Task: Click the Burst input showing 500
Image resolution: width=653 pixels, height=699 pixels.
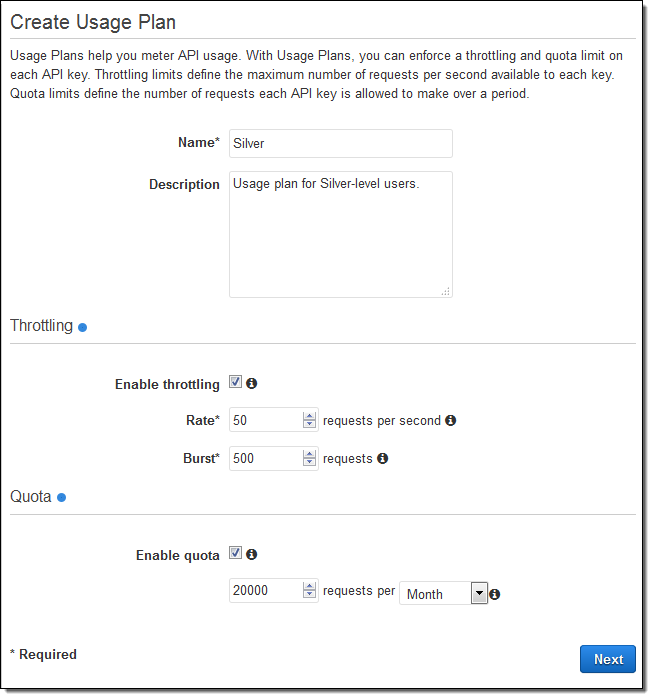Action: tap(265, 459)
